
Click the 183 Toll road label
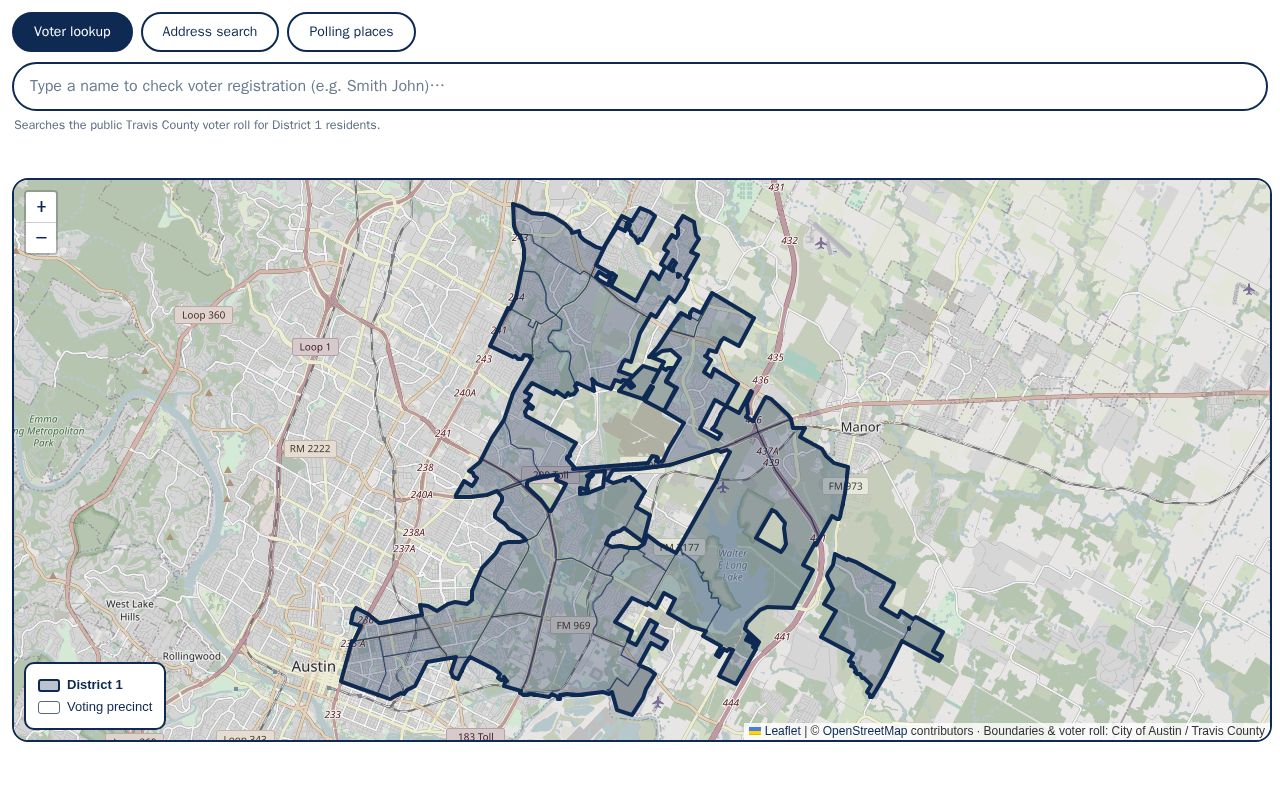coord(476,737)
